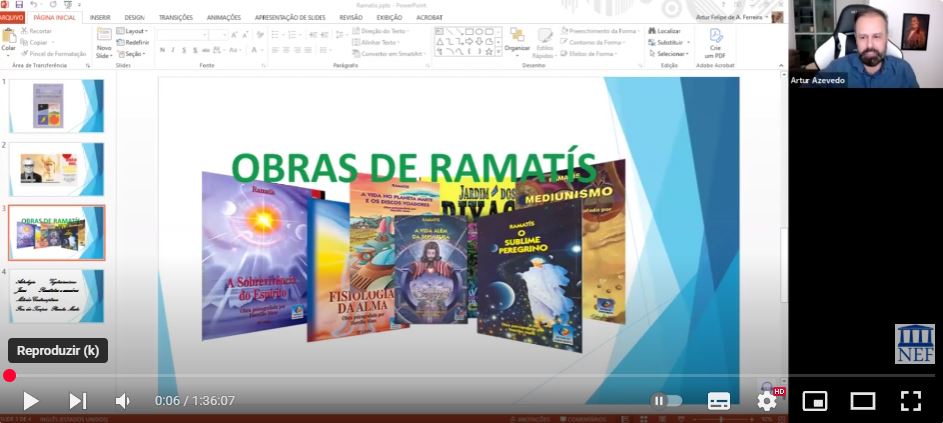The width and height of the screenshot is (943, 423).
Task: Open the EXIBIÇÃO ribbon tab
Action: [x=389, y=17]
